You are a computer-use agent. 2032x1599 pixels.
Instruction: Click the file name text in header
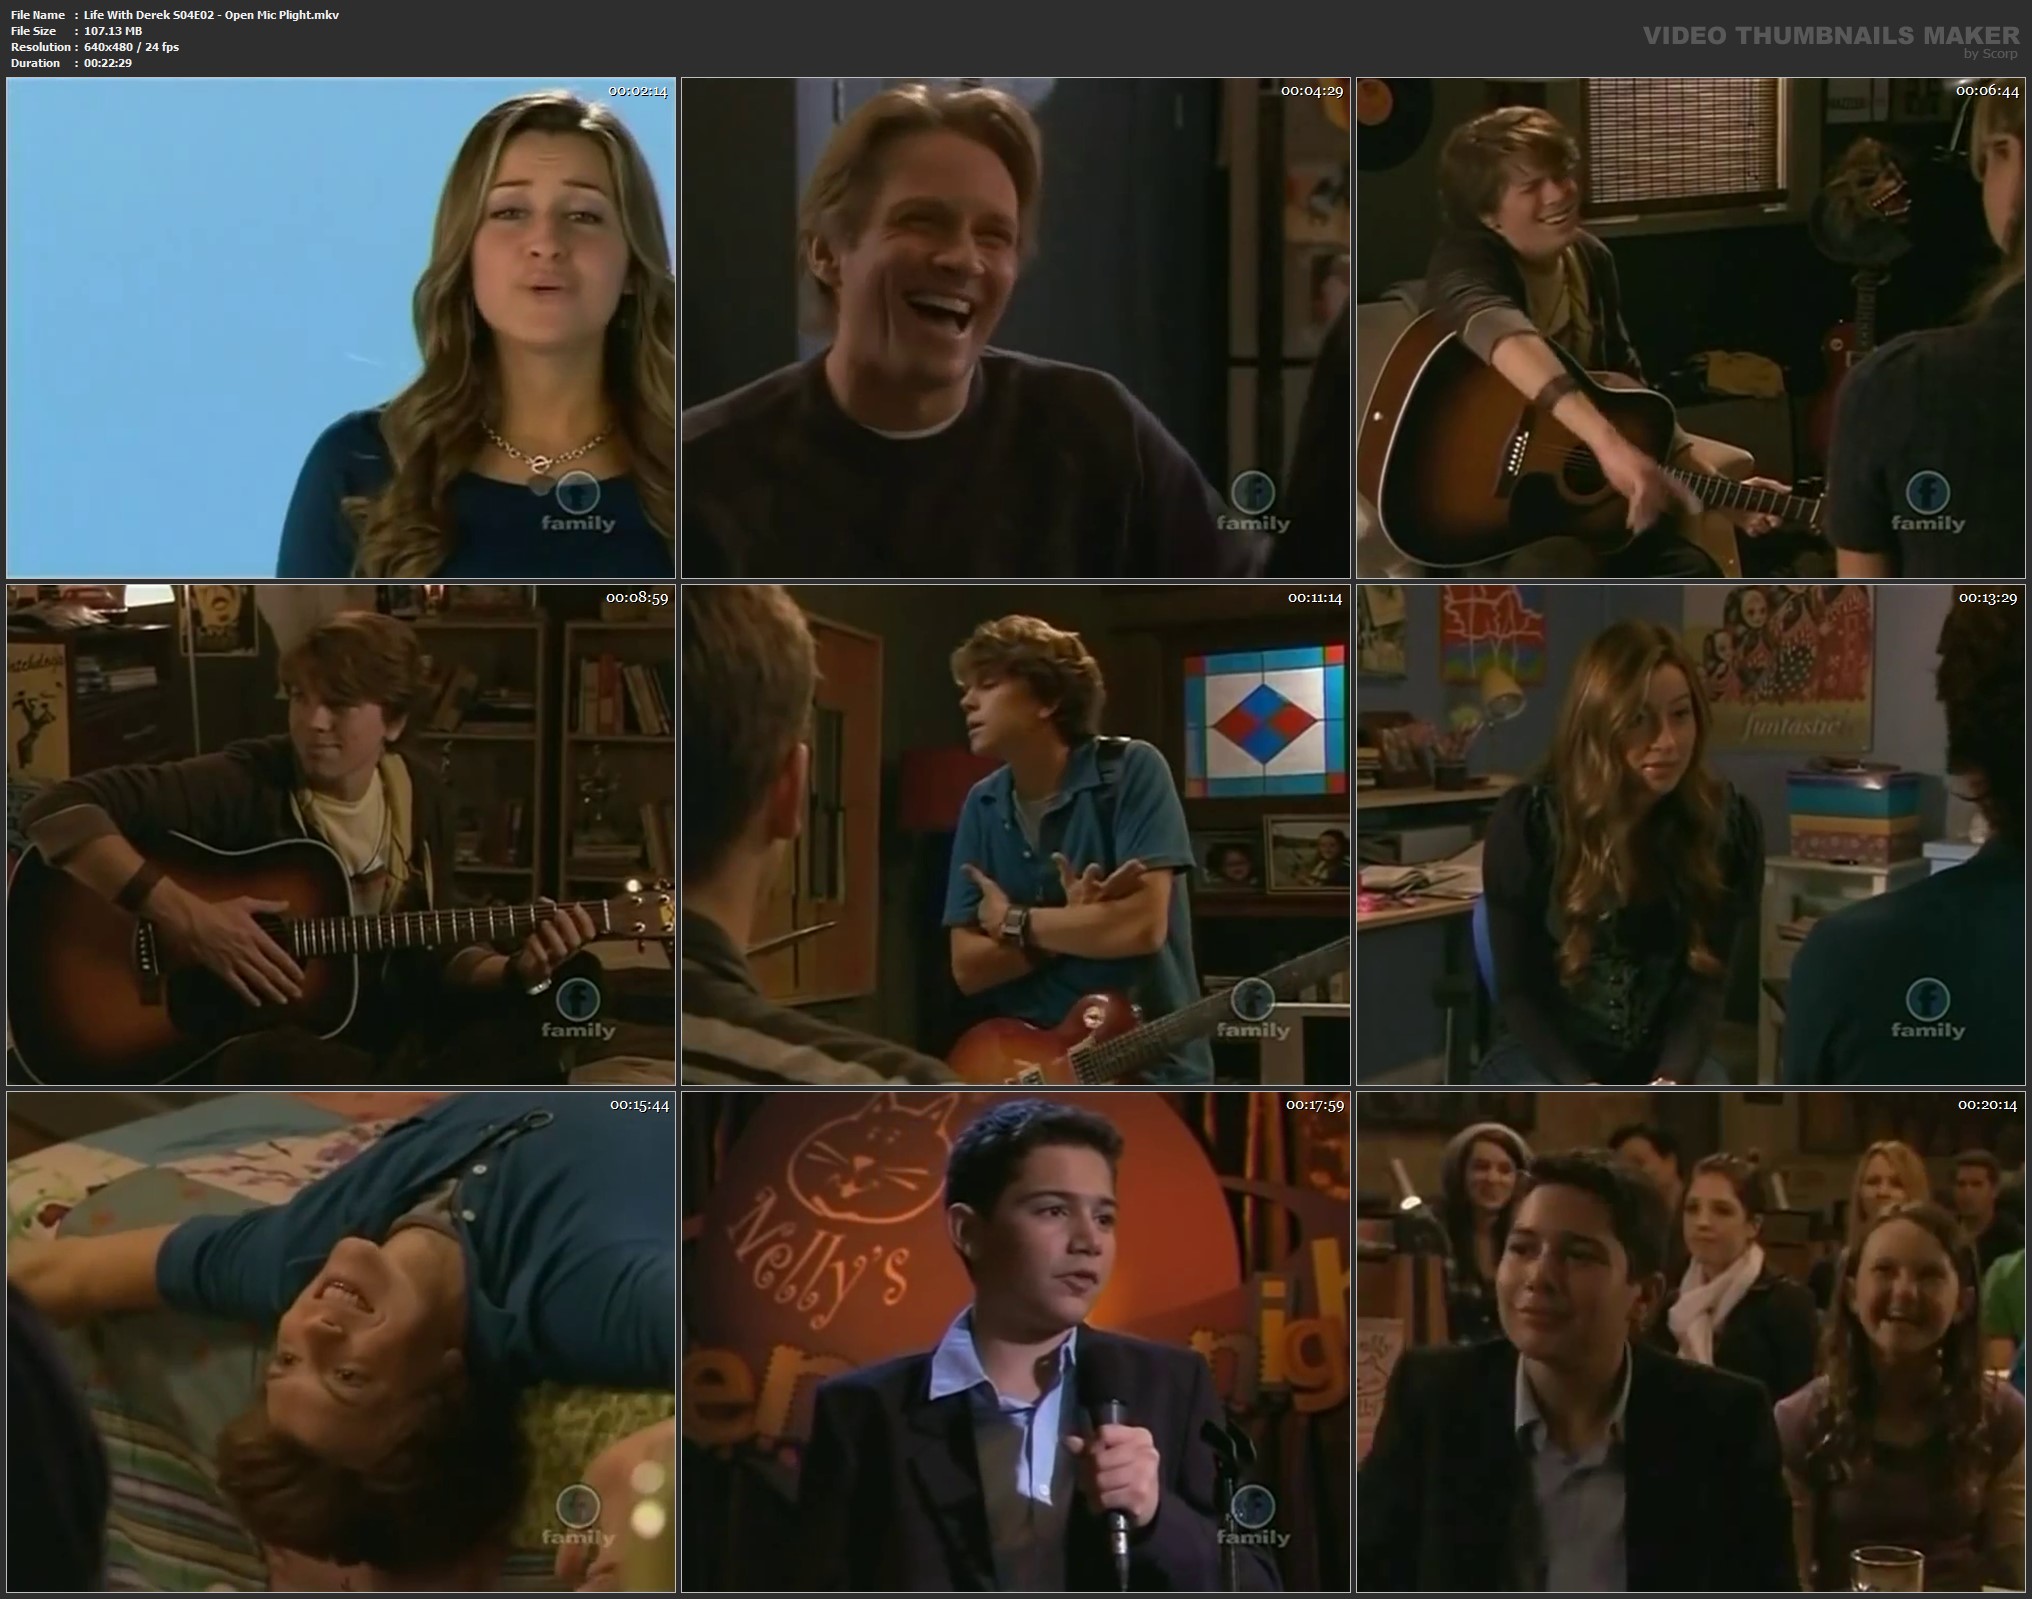click(x=211, y=15)
